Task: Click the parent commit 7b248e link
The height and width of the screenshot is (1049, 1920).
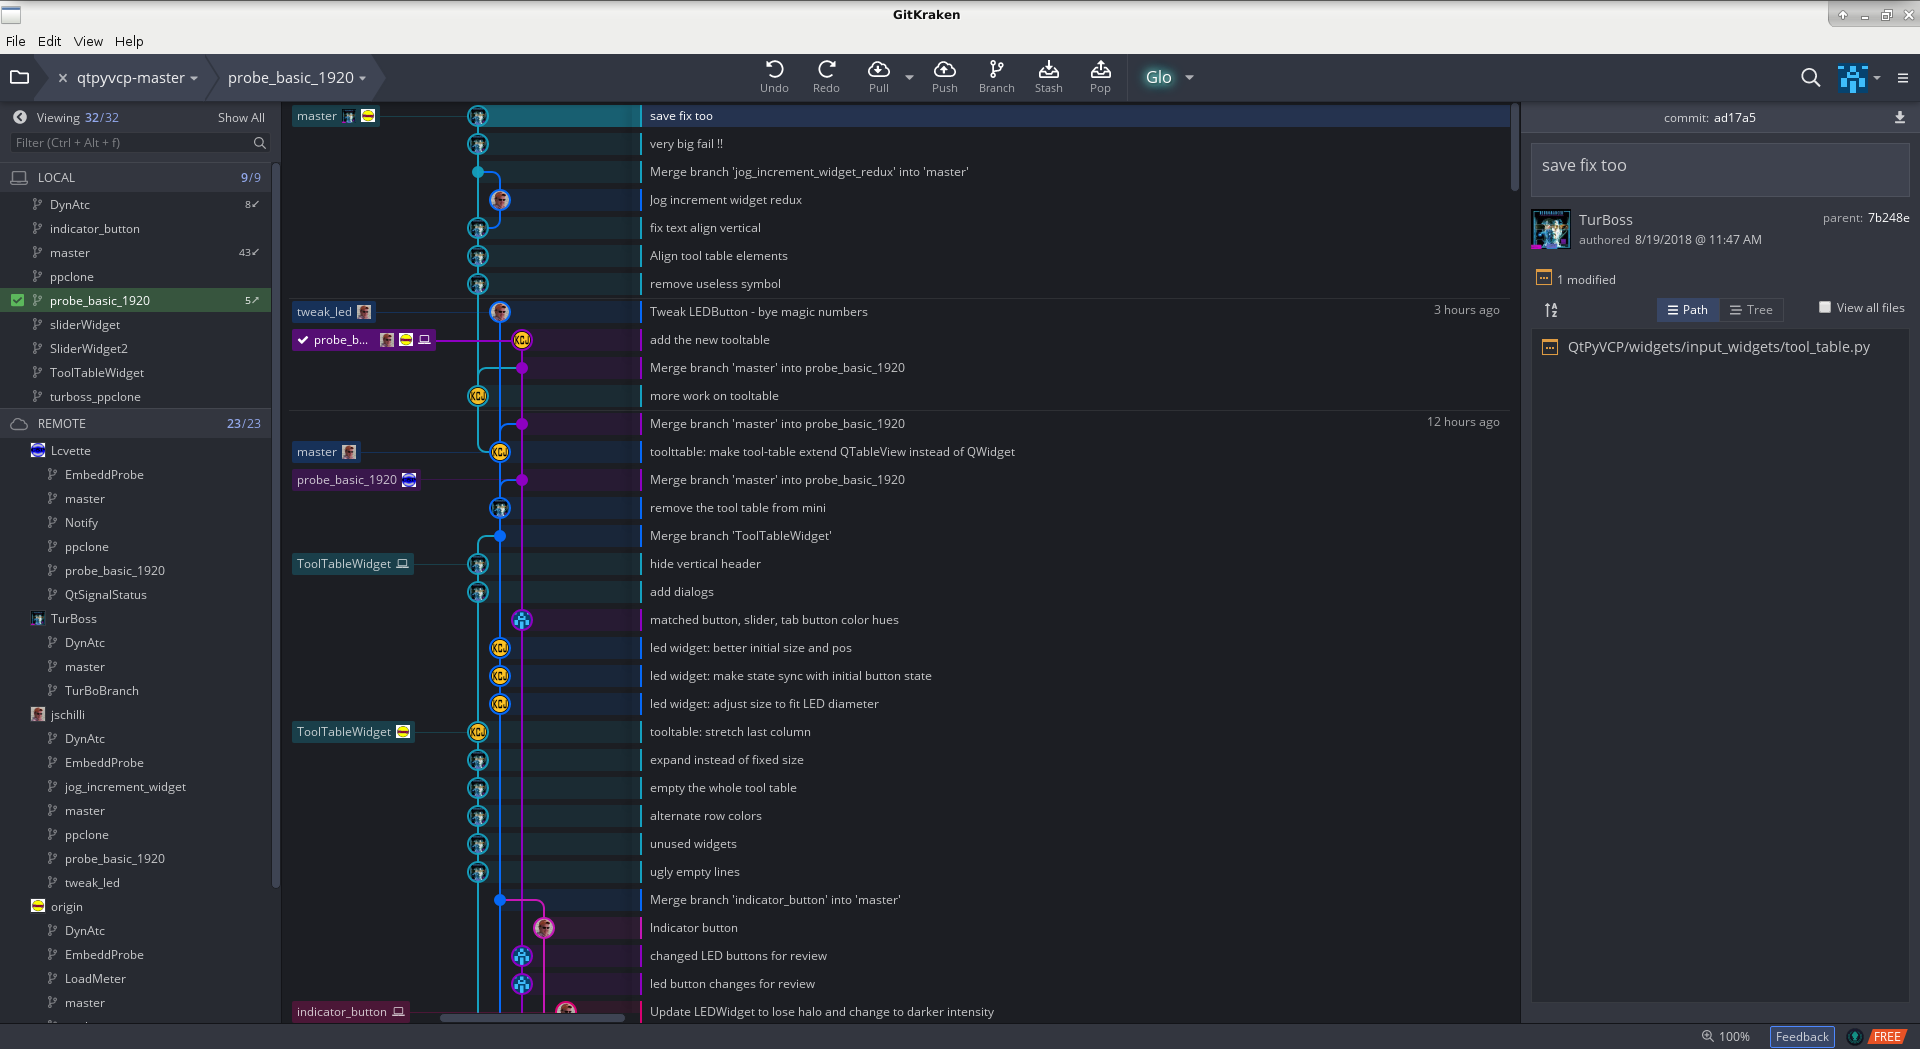Action: click(x=1888, y=218)
